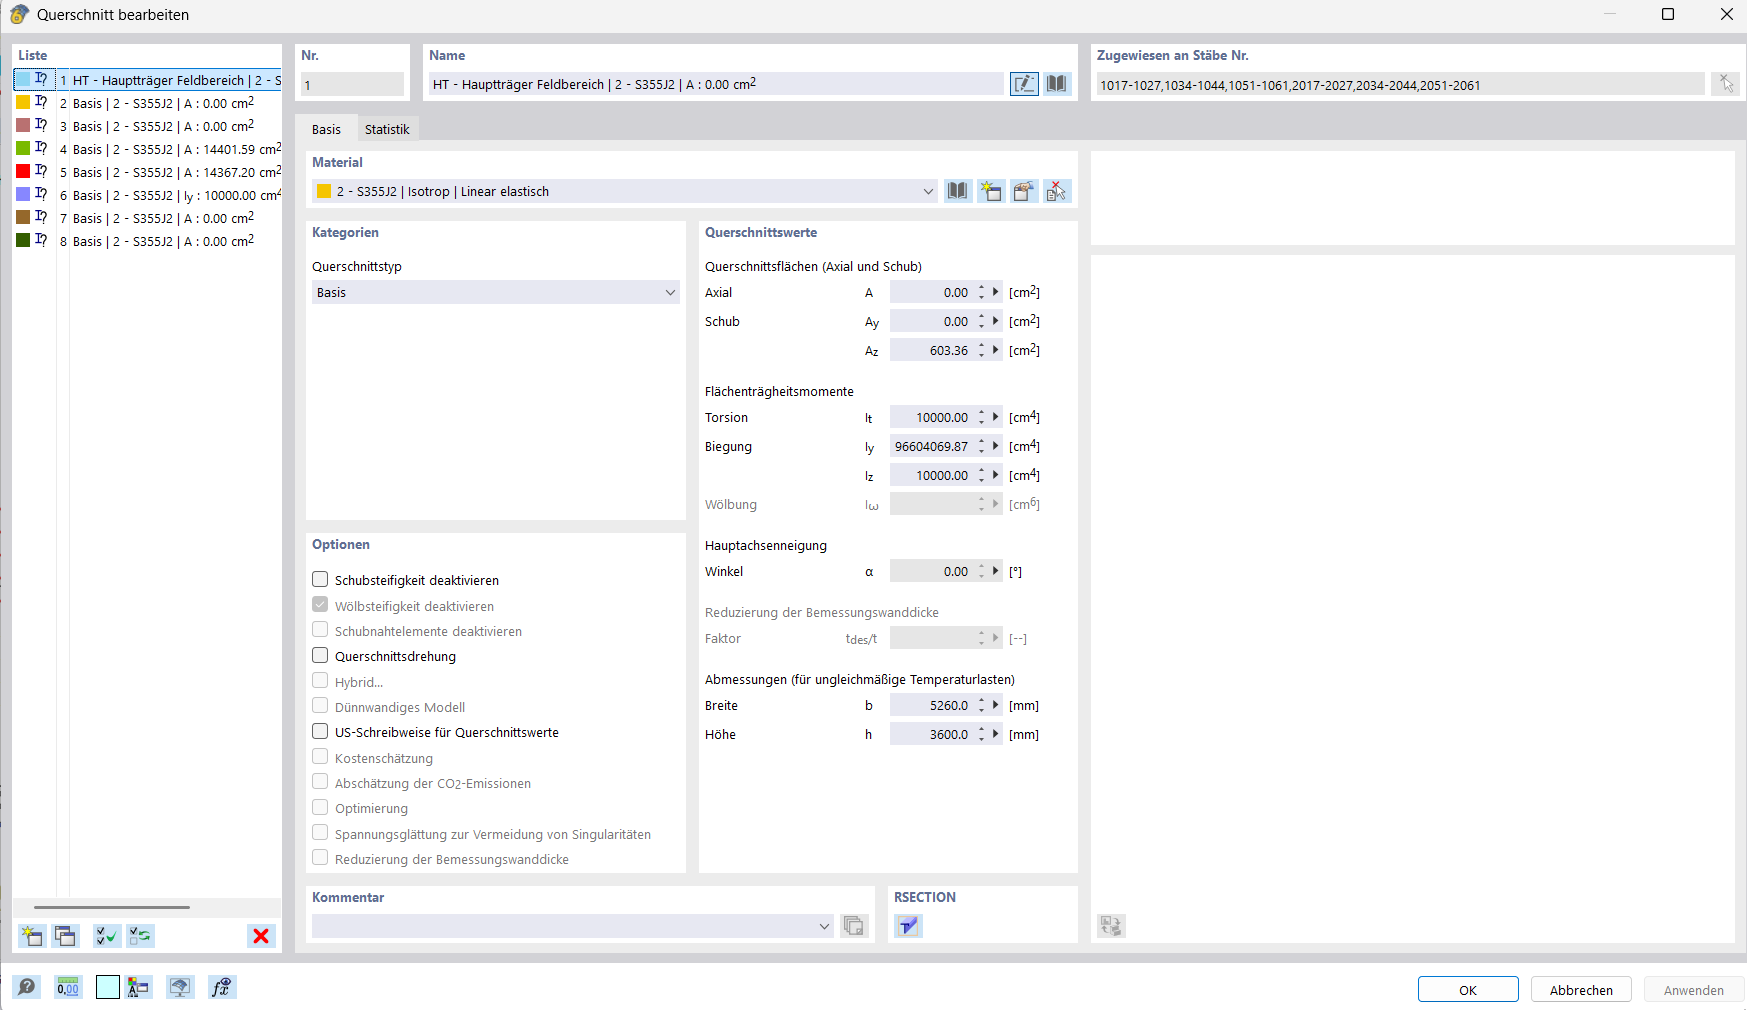Select list row 5 with A : 14367.20 cm2
Image resolution: width=1747 pixels, height=1010 pixels.
coord(148,172)
